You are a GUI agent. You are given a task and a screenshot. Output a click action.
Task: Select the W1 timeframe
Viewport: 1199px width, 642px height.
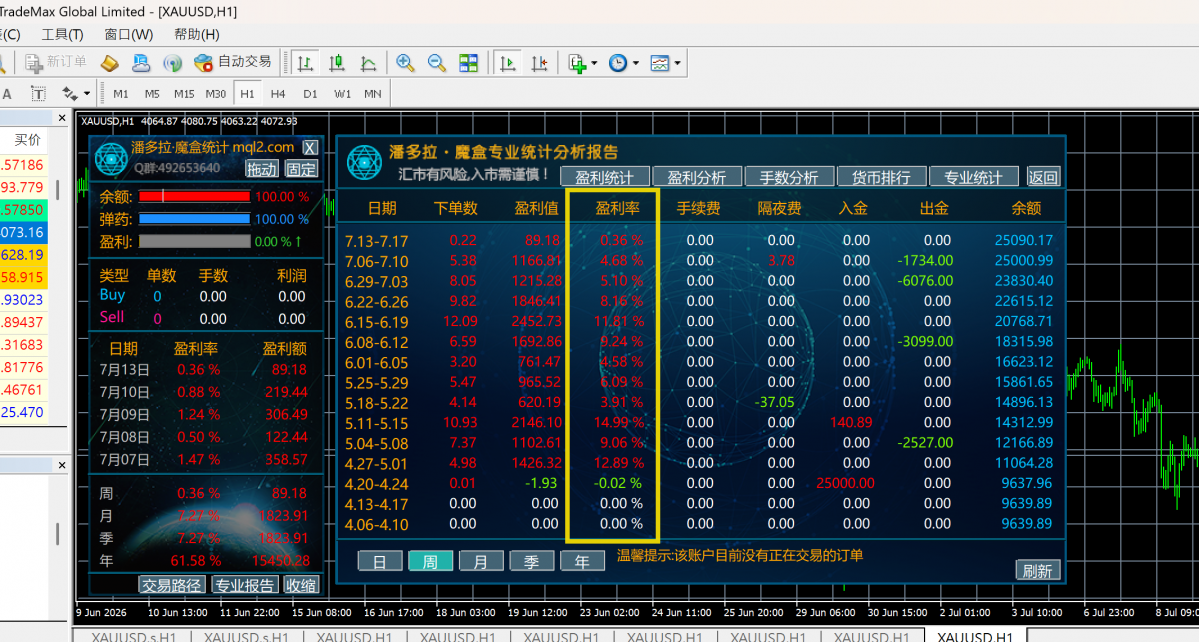(x=342, y=93)
